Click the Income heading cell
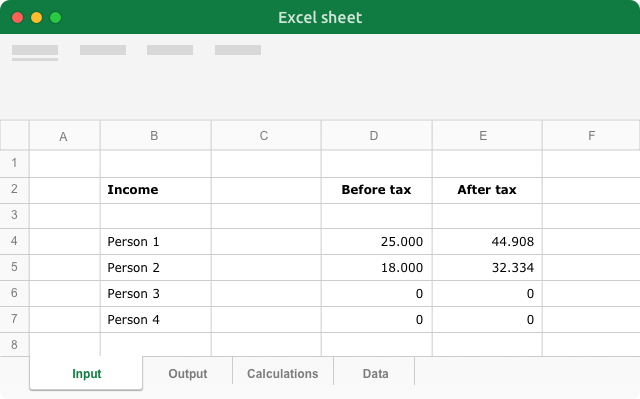The image size is (640, 399). pyautogui.click(x=156, y=190)
